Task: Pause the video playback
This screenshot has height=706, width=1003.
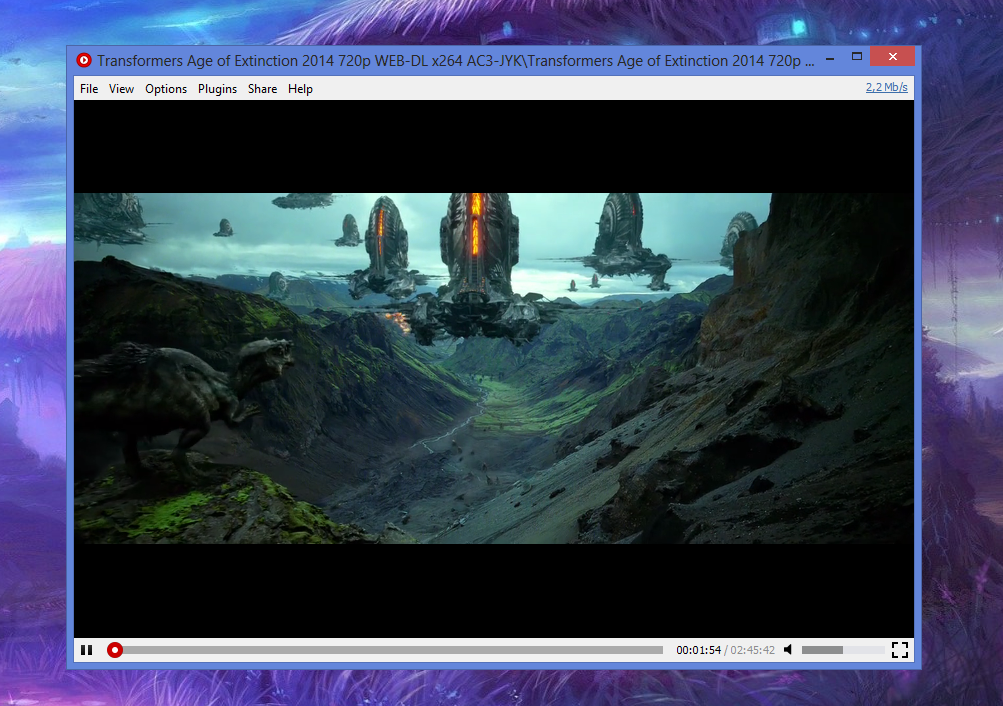Action: point(86,650)
